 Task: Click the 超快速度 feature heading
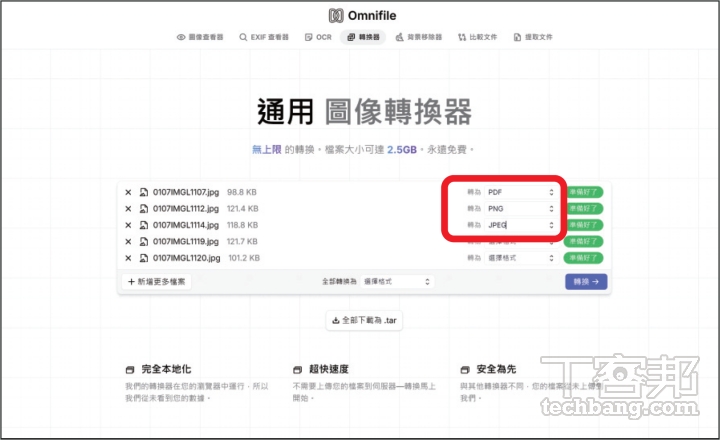tap(329, 369)
